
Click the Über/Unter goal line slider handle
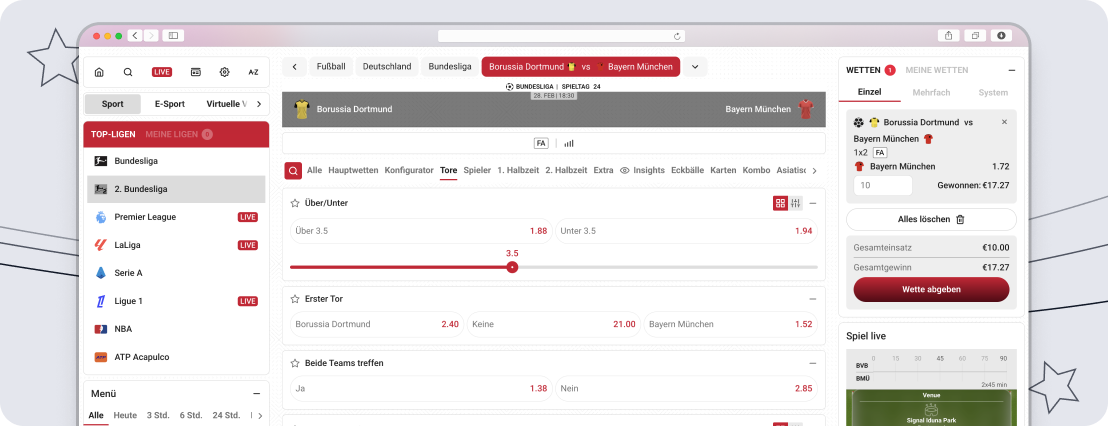(512, 267)
